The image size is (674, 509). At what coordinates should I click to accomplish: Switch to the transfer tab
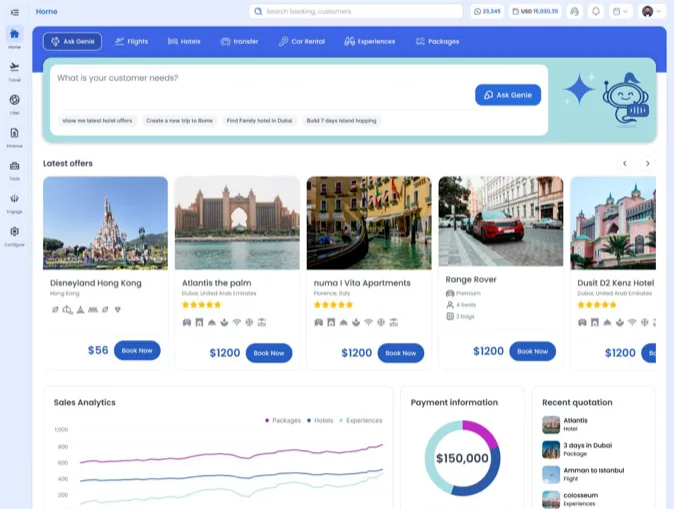point(239,42)
